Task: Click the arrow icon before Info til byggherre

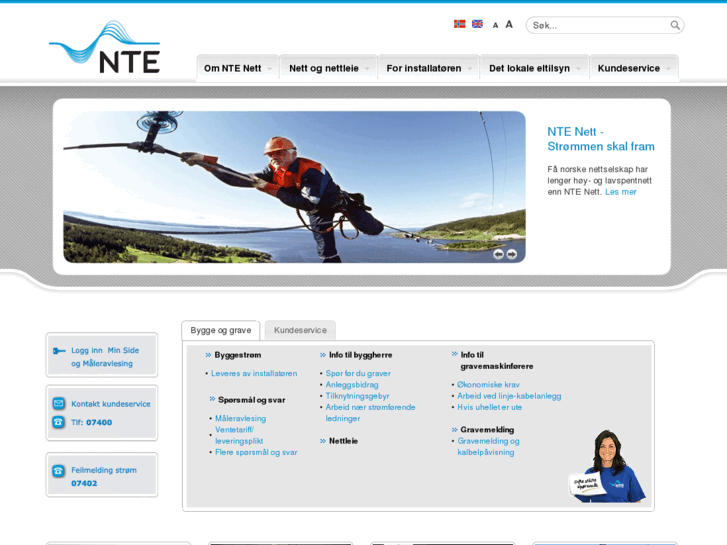Action: pyautogui.click(x=323, y=355)
